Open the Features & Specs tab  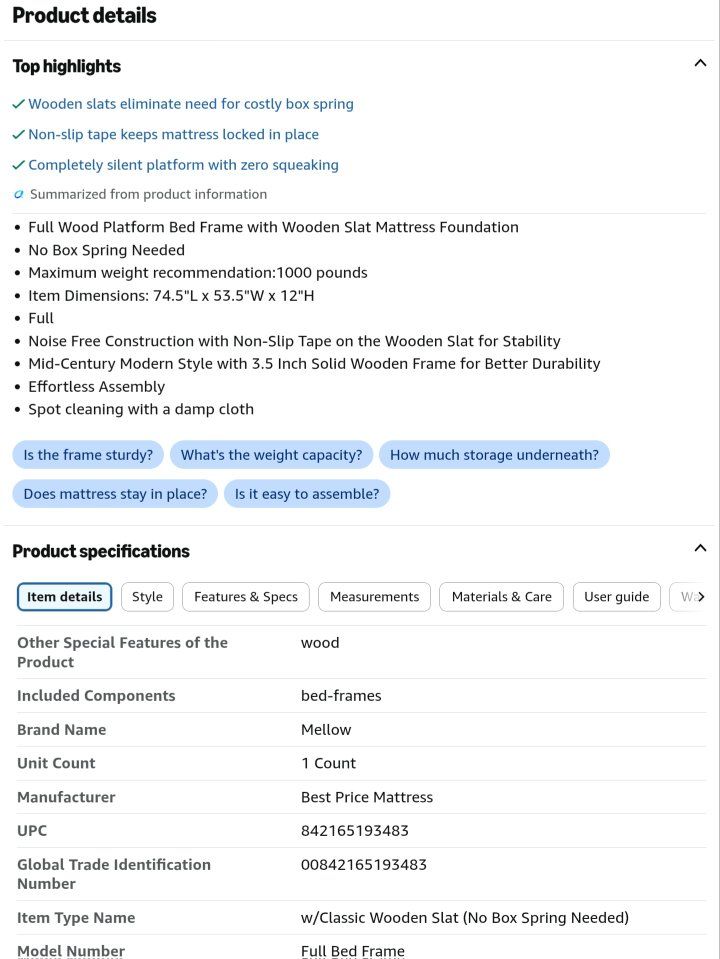coord(246,597)
